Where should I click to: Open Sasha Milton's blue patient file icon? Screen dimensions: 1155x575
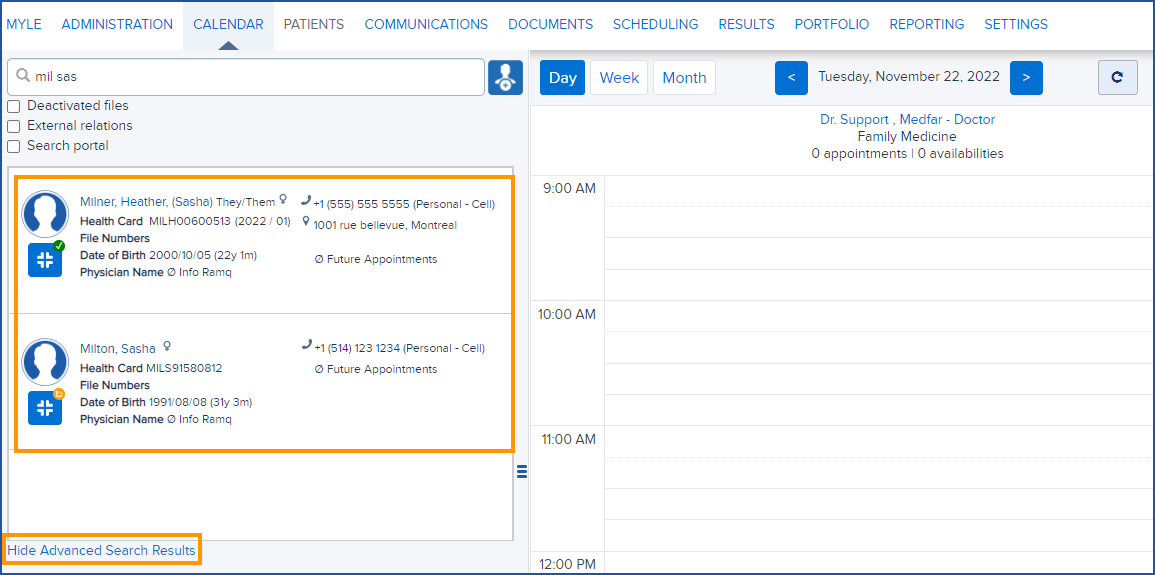point(45,407)
